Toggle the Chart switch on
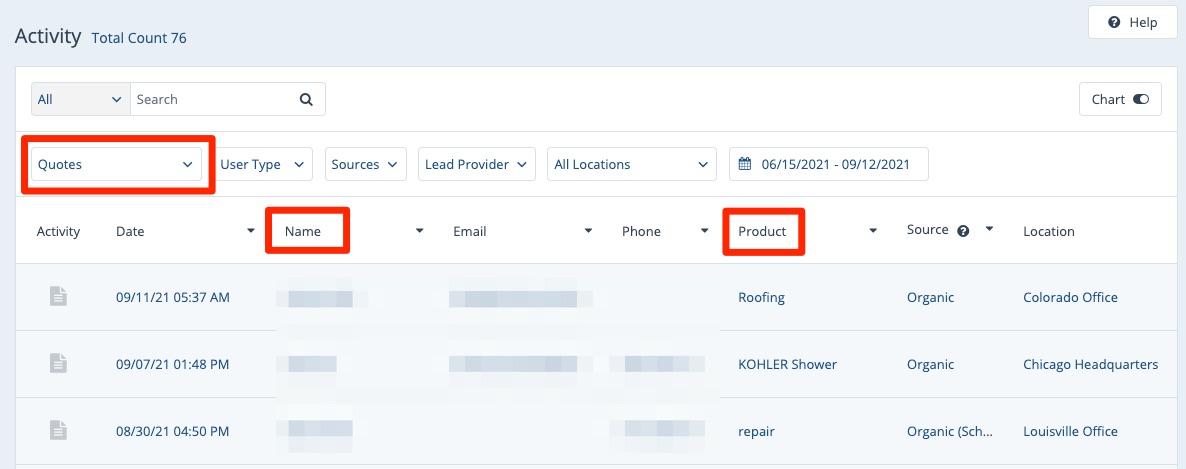The image size is (1186, 469). 1141,100
